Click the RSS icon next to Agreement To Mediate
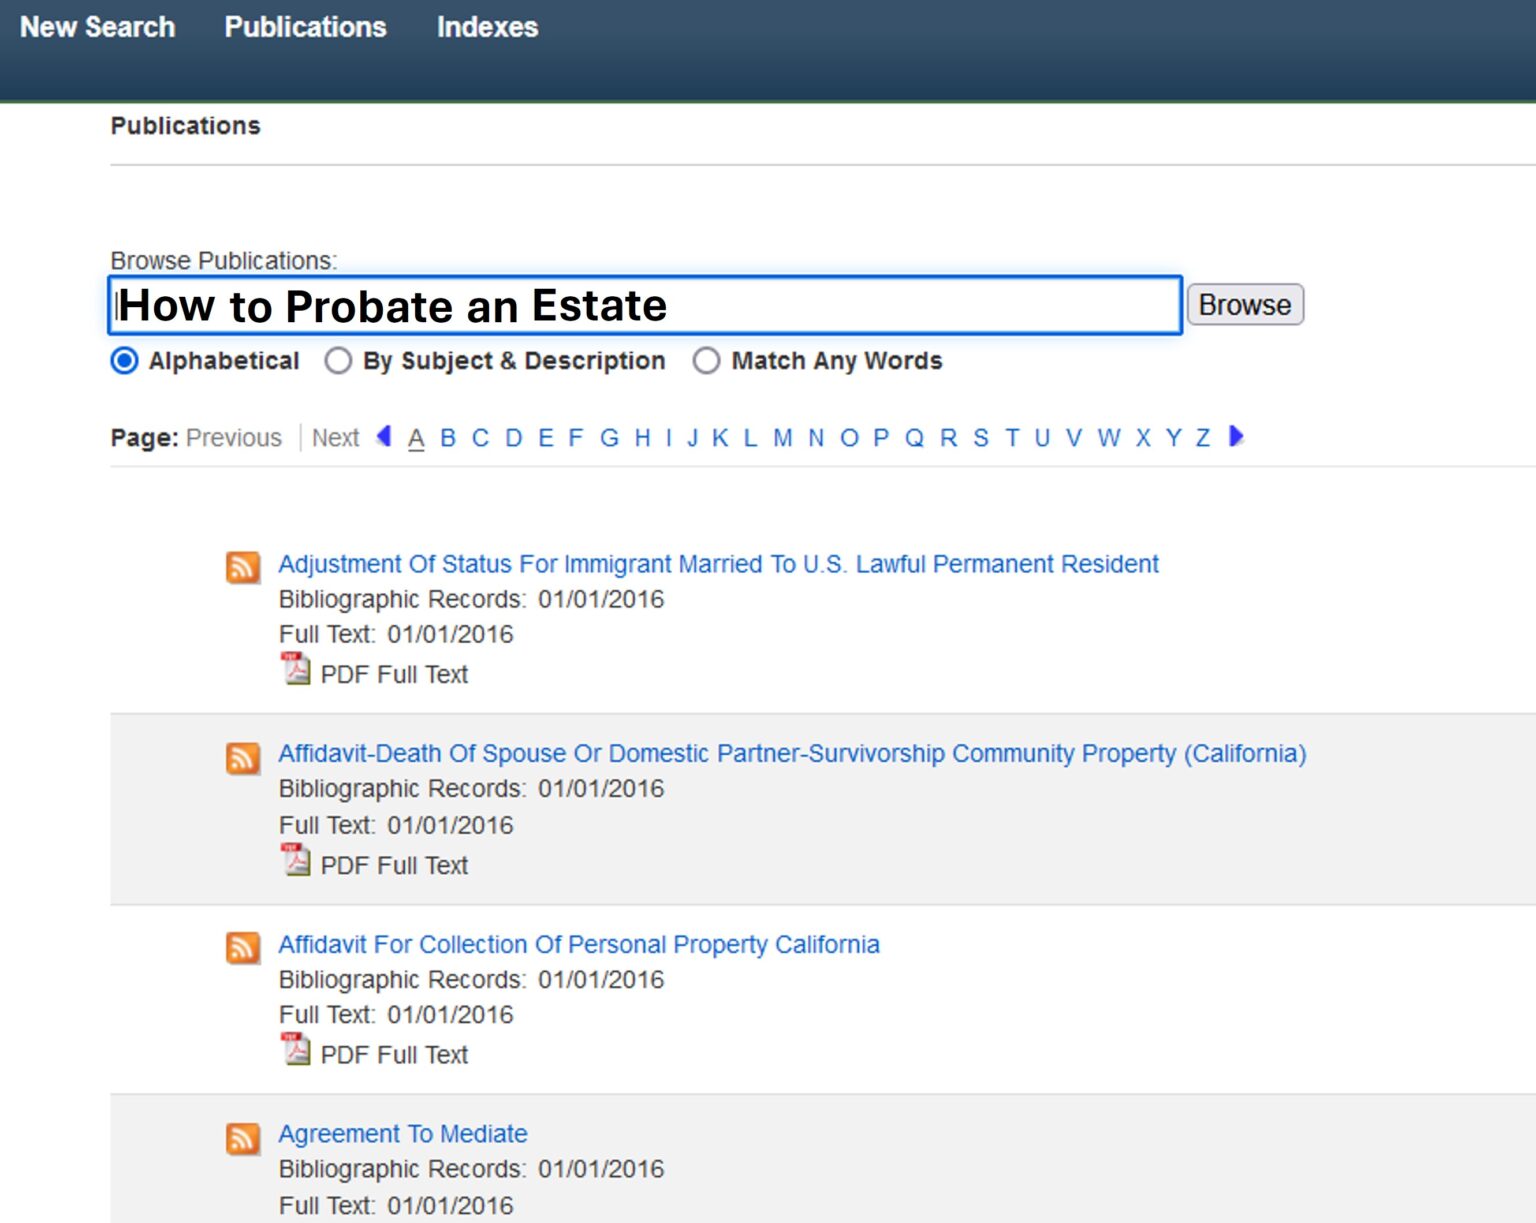 242,1137
